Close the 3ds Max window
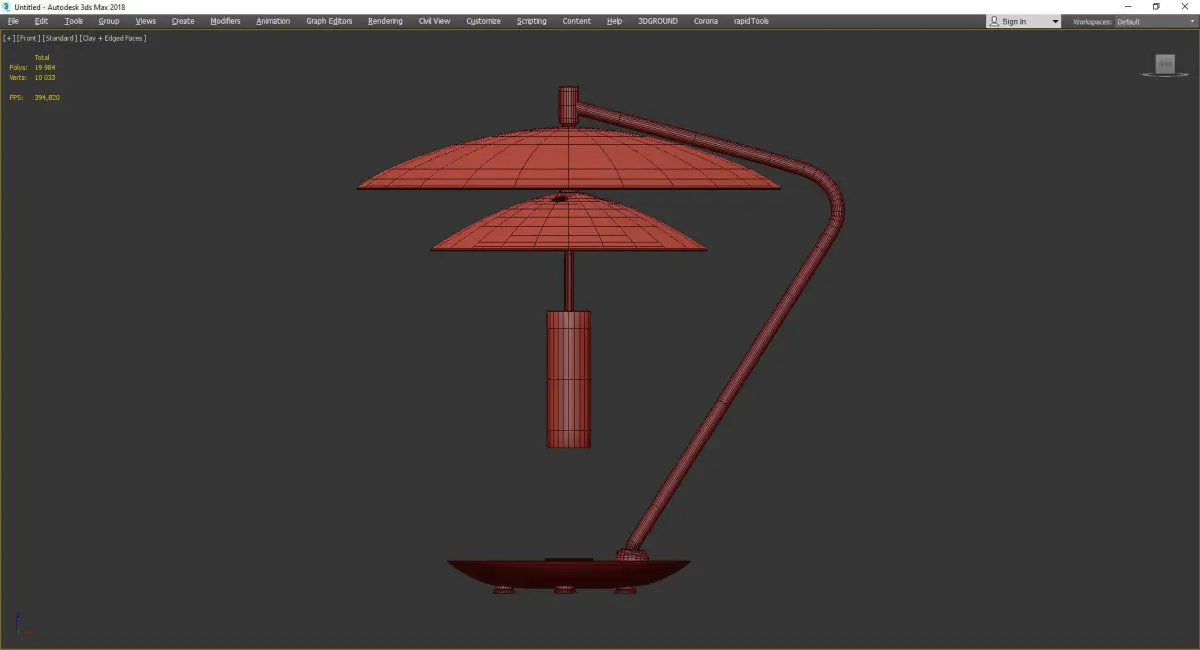The width and height of the screenshot is (1200, 650). coord(1184,6)
